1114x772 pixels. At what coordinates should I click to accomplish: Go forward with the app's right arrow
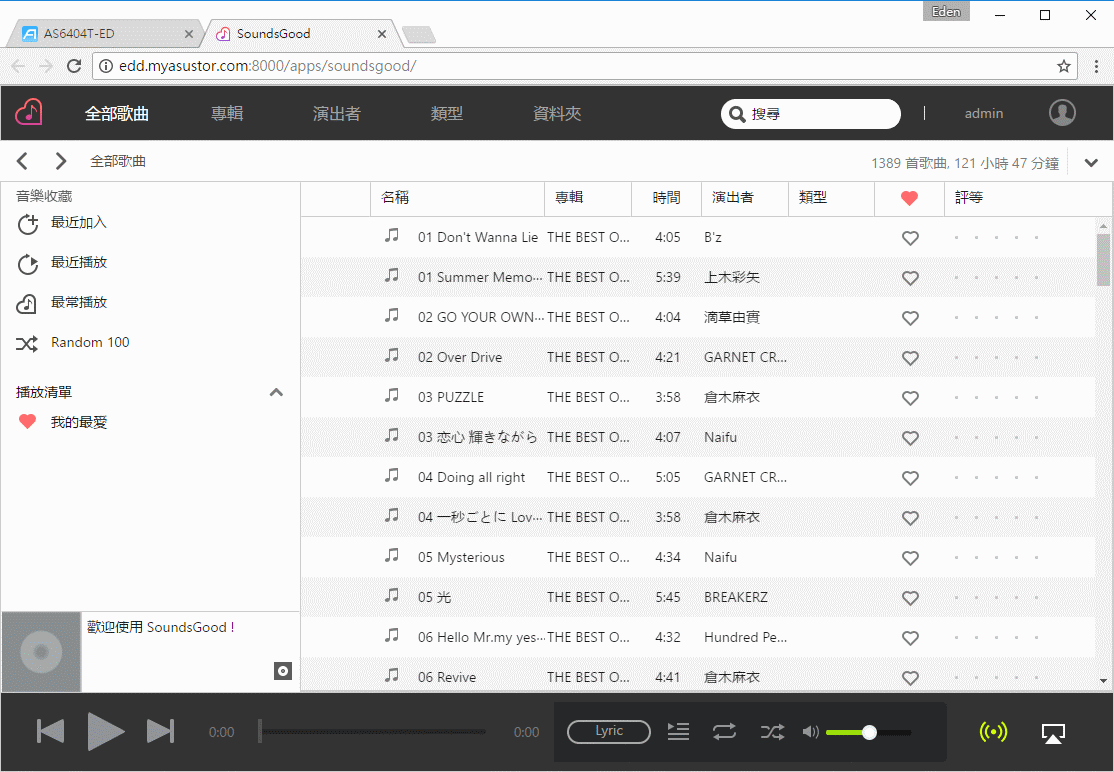61,161
